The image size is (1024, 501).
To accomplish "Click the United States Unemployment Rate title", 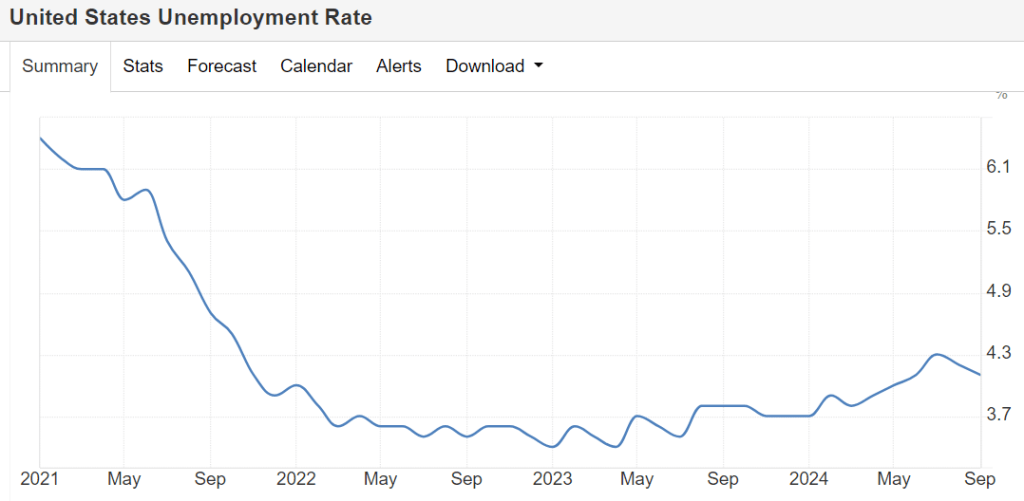I will click(x=191, y=19).
